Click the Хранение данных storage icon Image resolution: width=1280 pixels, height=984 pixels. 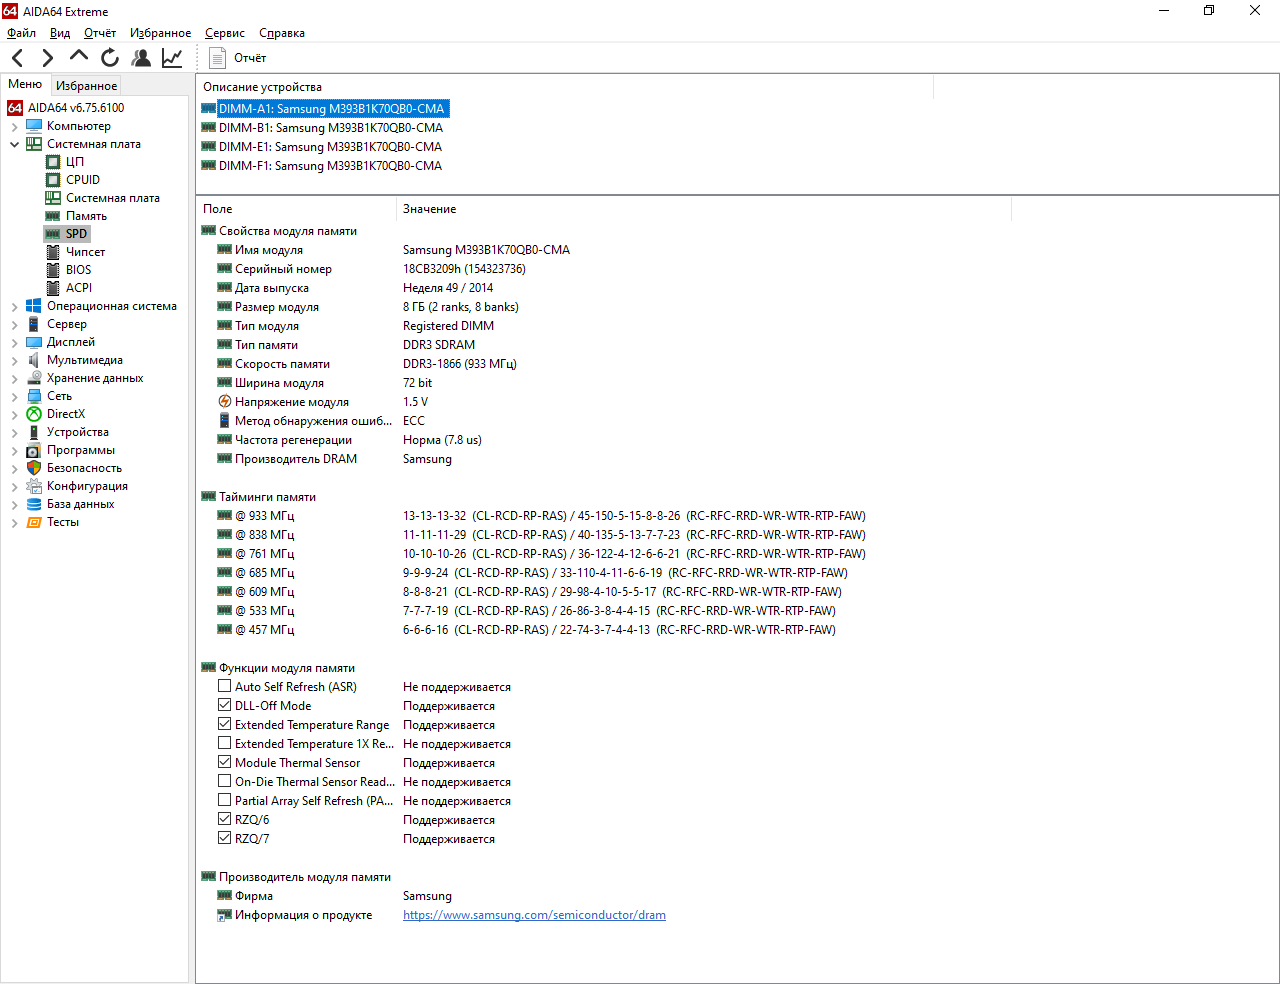[34, 378]
